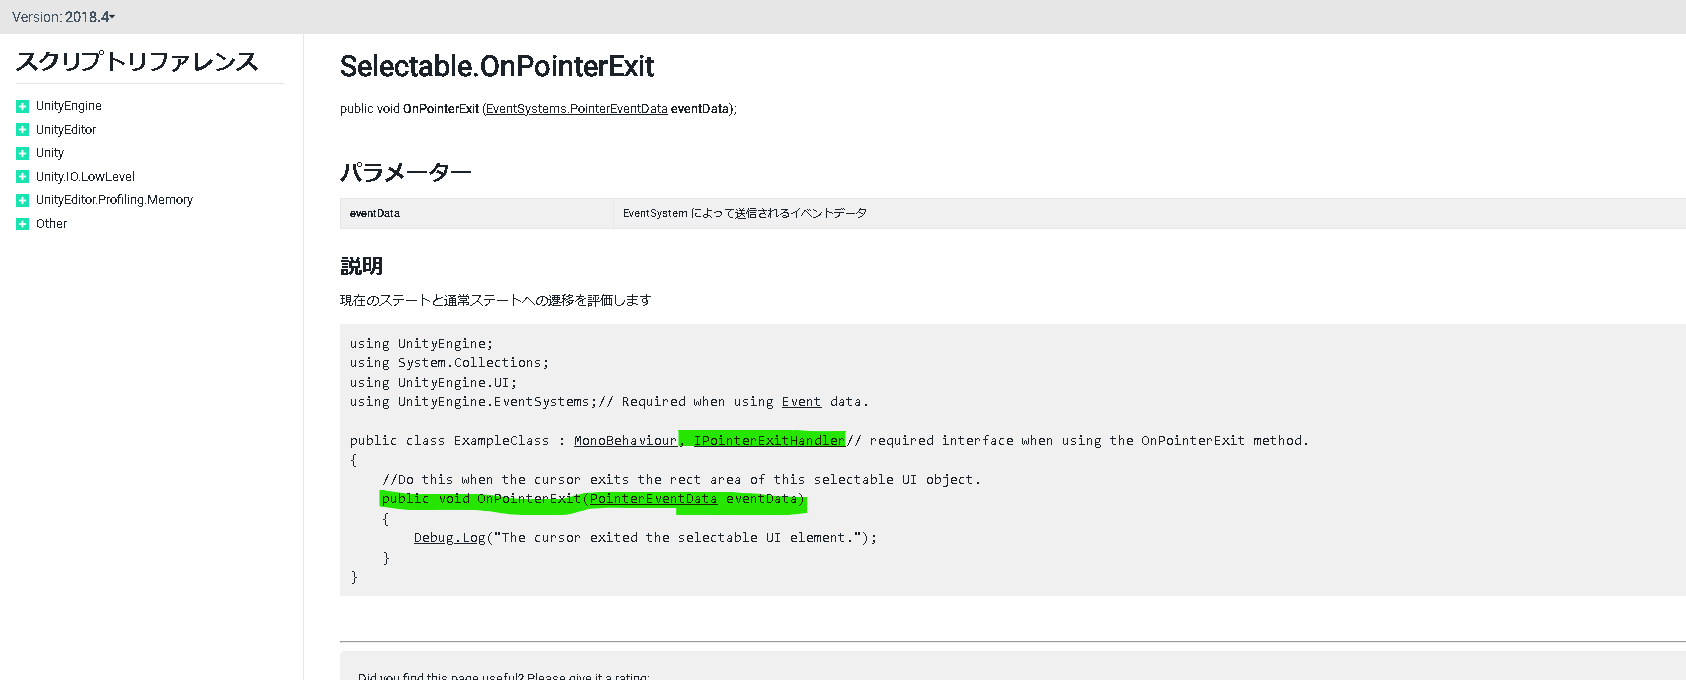
Task: Open the PointerEventData link in code sample
Action: click(x=653, y=499)
